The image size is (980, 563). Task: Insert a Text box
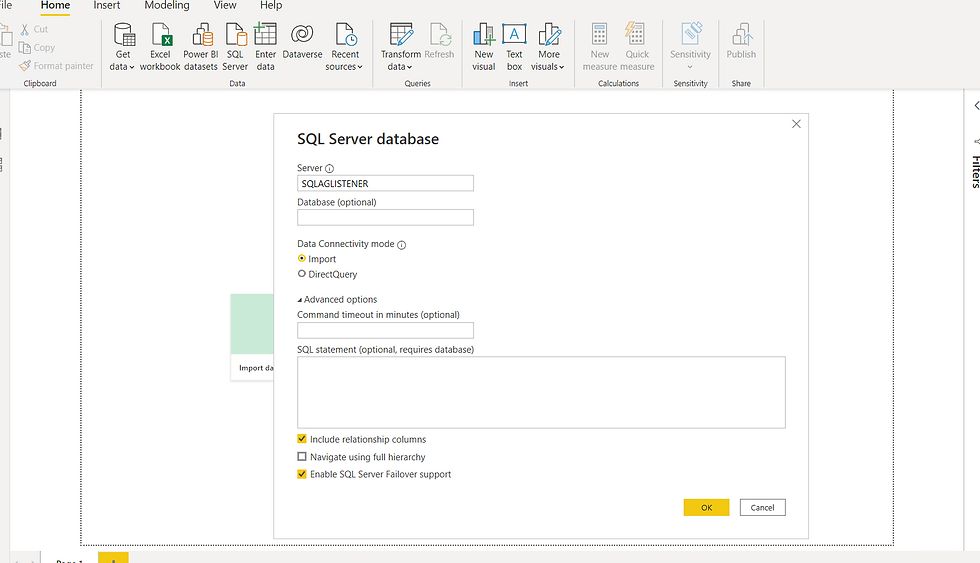pos(514,47)
